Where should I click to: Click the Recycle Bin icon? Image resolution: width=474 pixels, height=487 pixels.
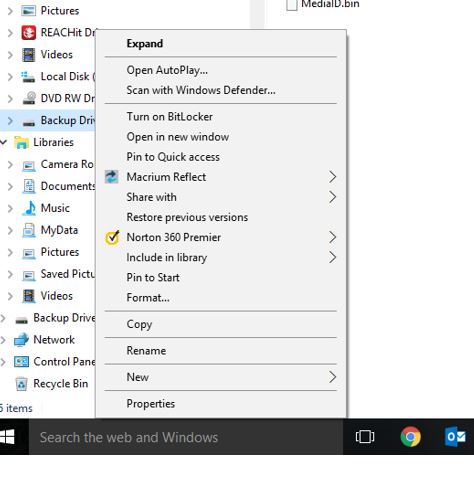22,384
